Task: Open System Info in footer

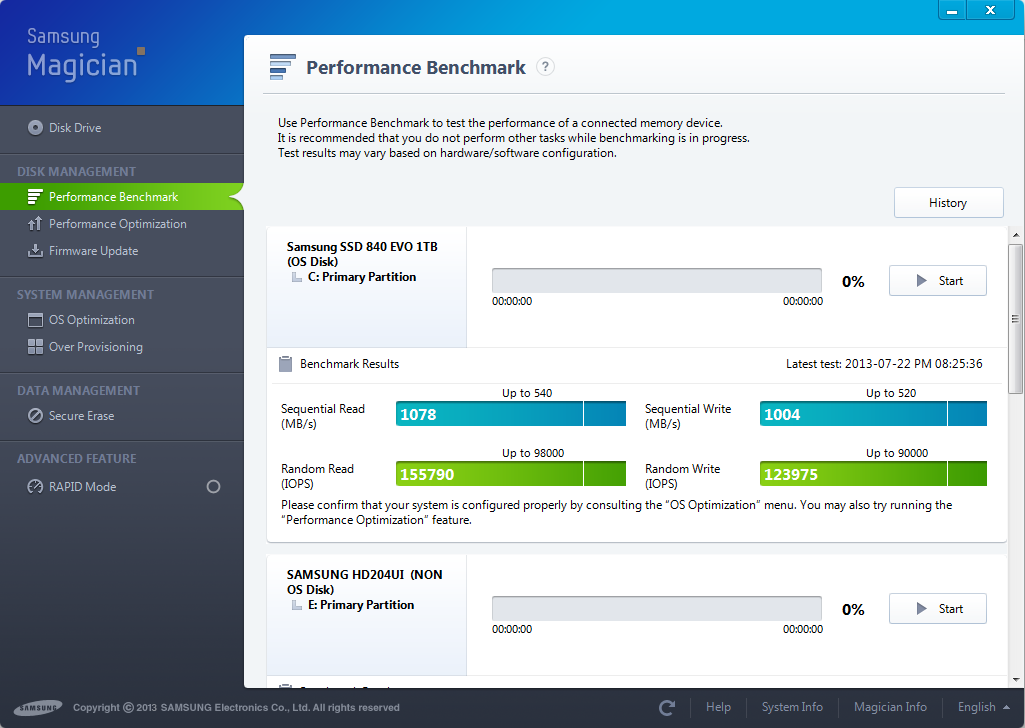Action: [x=792, y=707]
